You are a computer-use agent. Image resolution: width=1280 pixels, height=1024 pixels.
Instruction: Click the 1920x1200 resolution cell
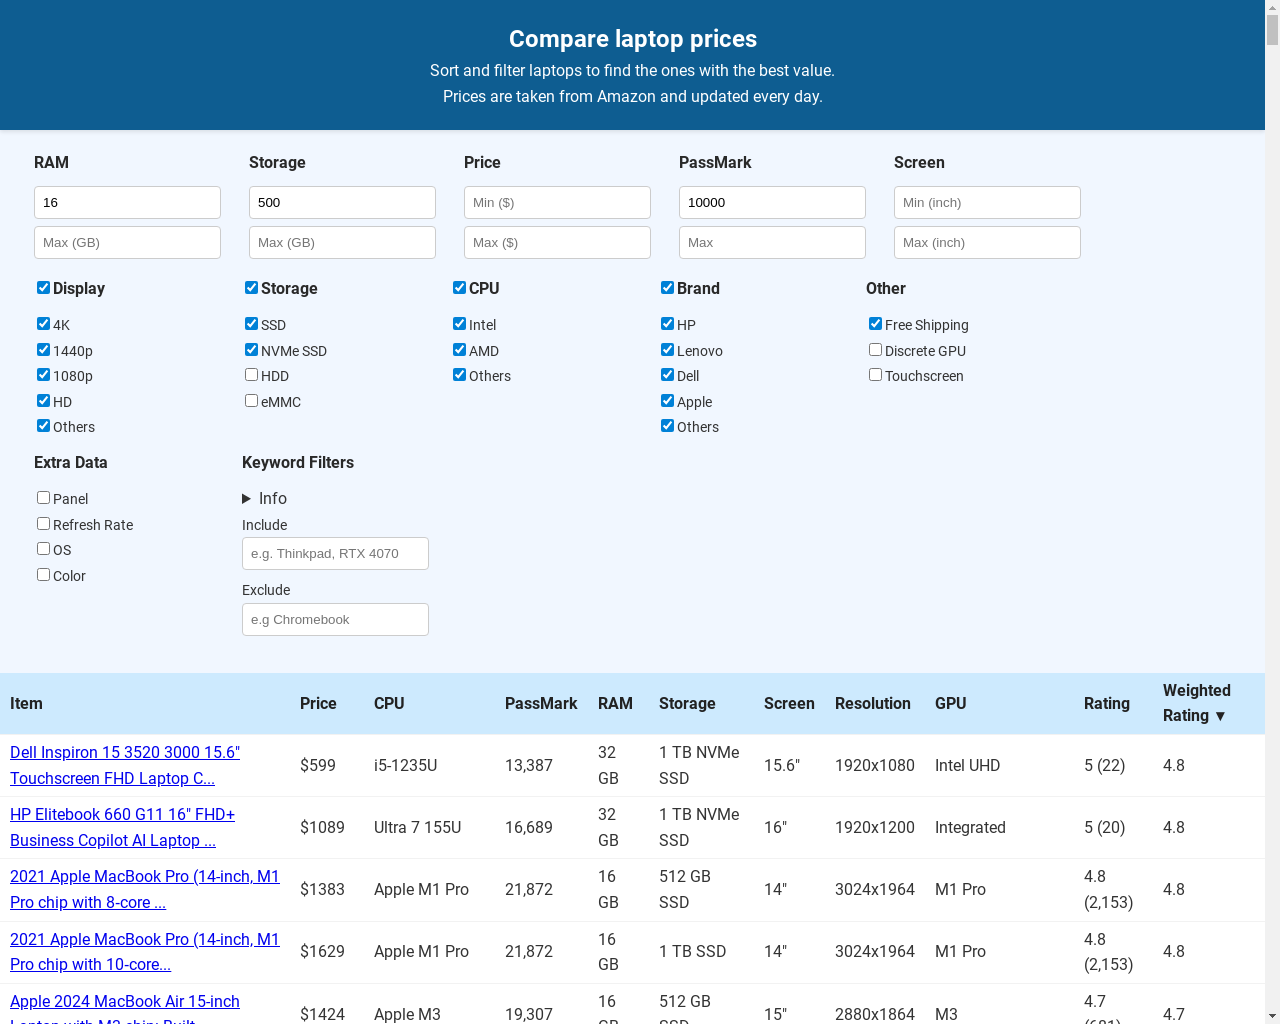tap(875, 827)
